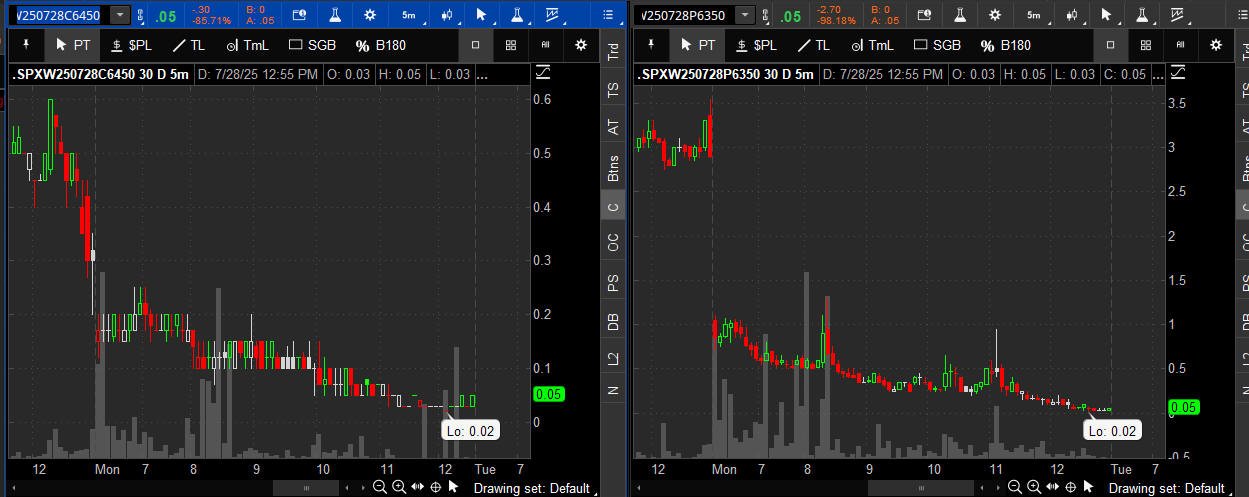Screen dimensions: 1249x497
Task: Select $PL price level tool in right chart
Action: (755, 45)
